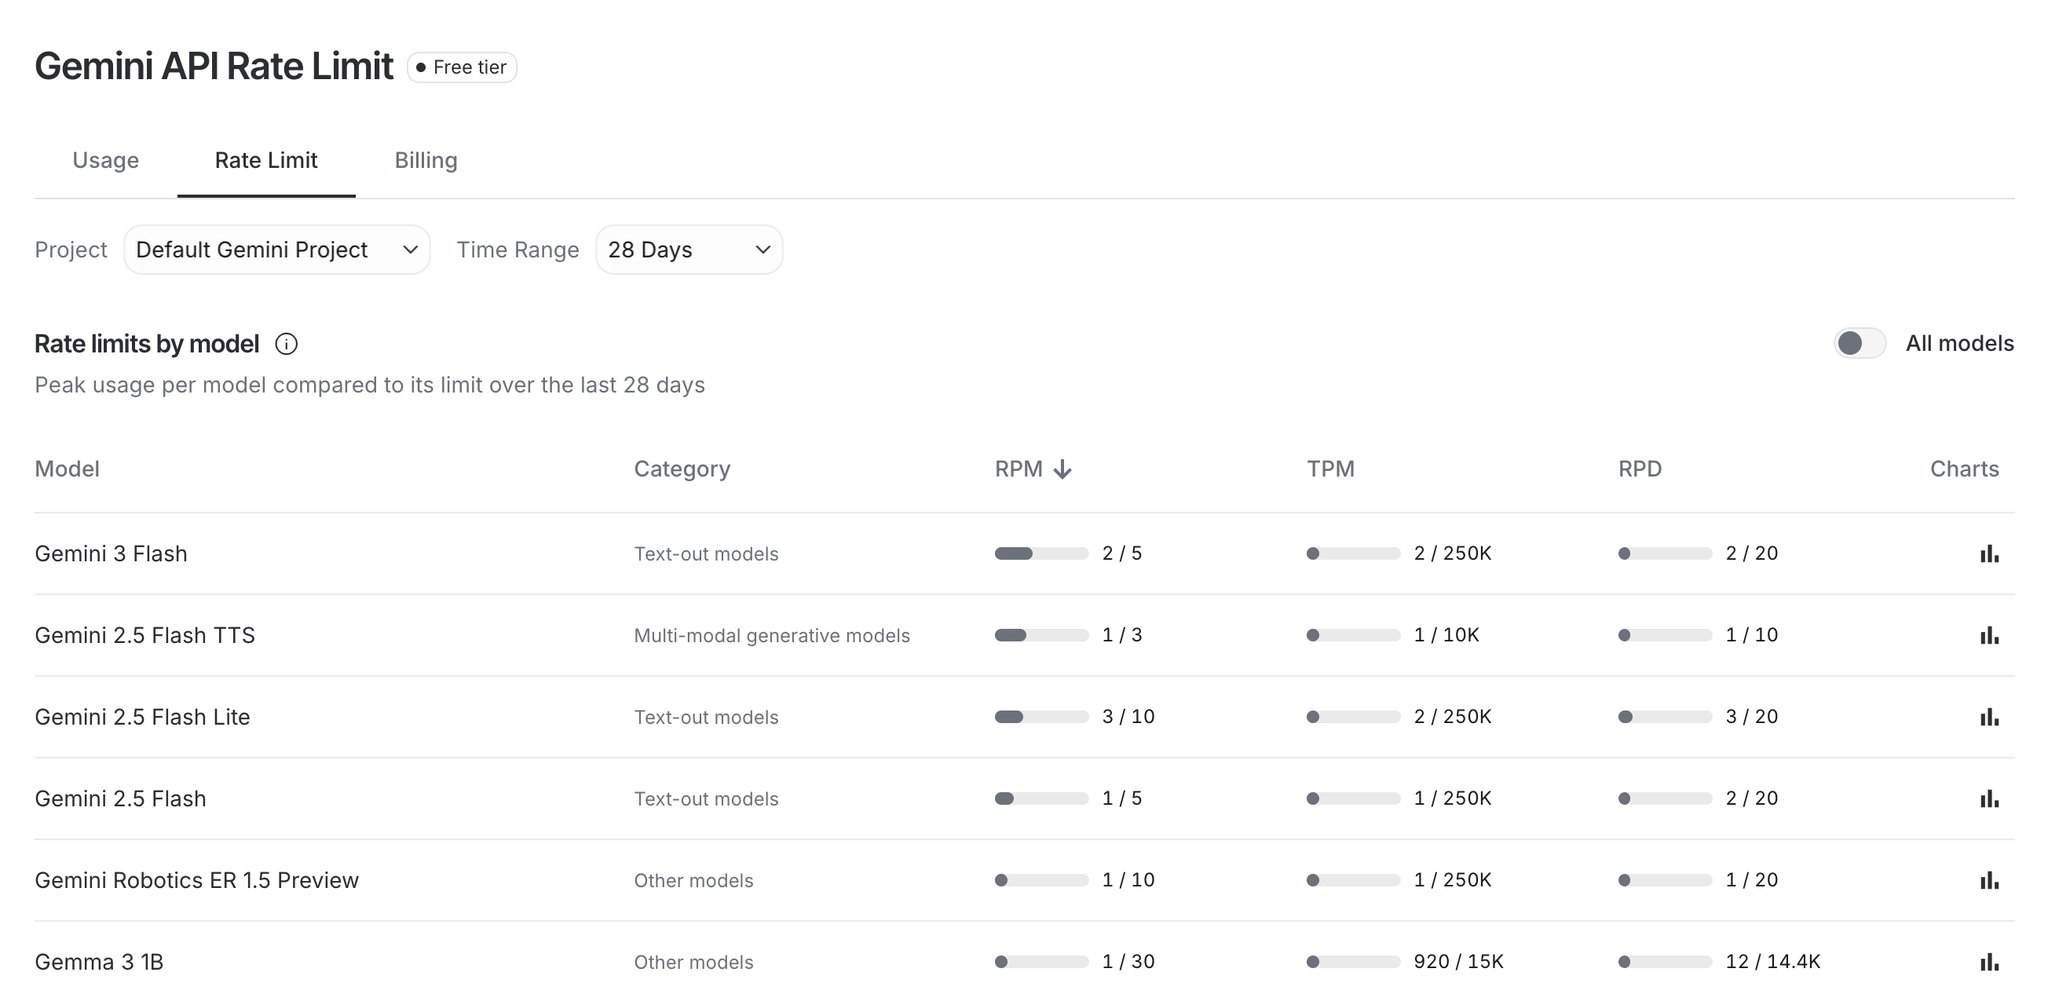Sort table by TPM column header
This screenshot has height=997, width=2048.
pos(1330,470)
